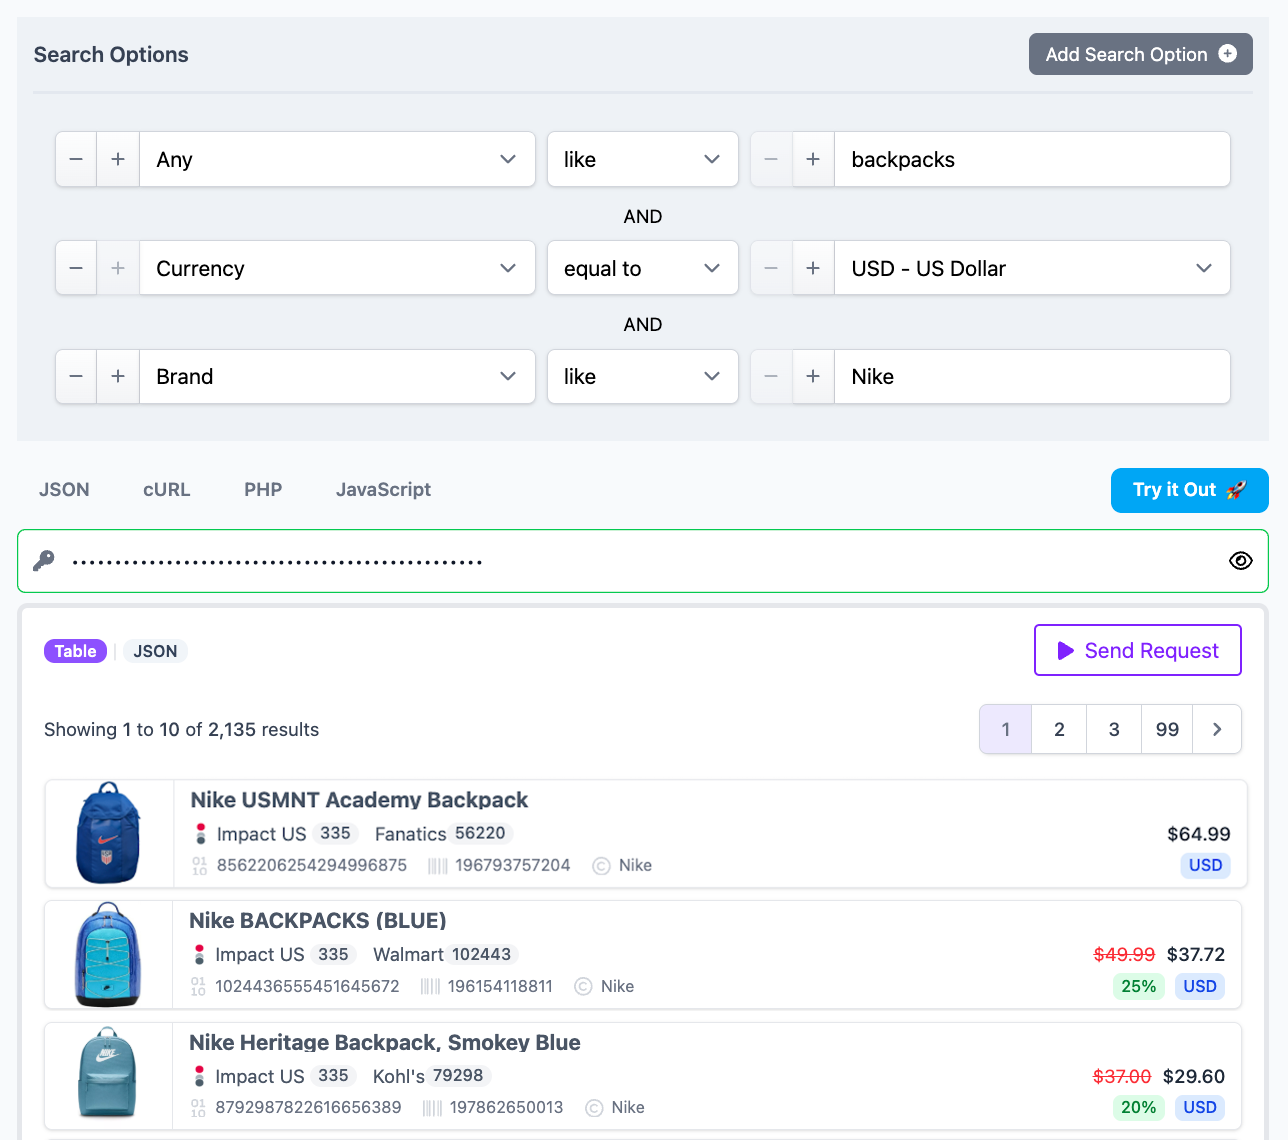
Task: Open Nike USMNT Academy Backpack thumbnail
Action: coord(109,833)
